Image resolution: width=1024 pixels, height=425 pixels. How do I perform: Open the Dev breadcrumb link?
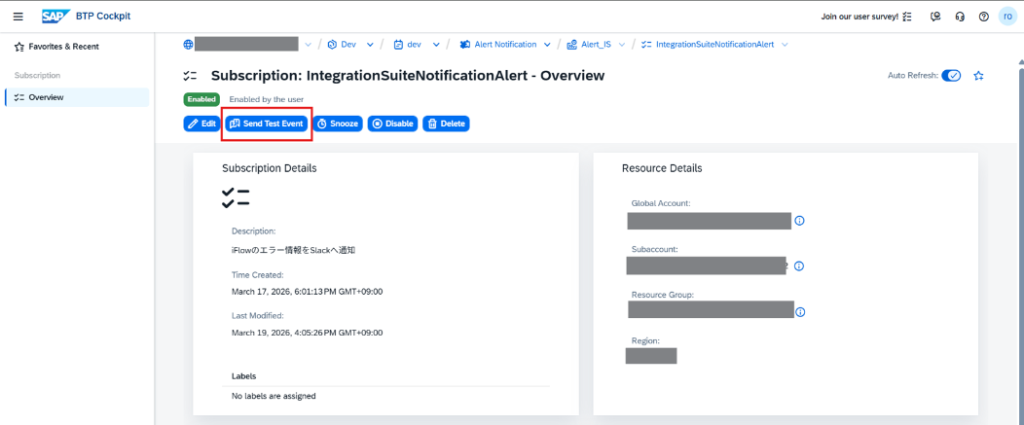pyautogui.click(x=349, y=45)
